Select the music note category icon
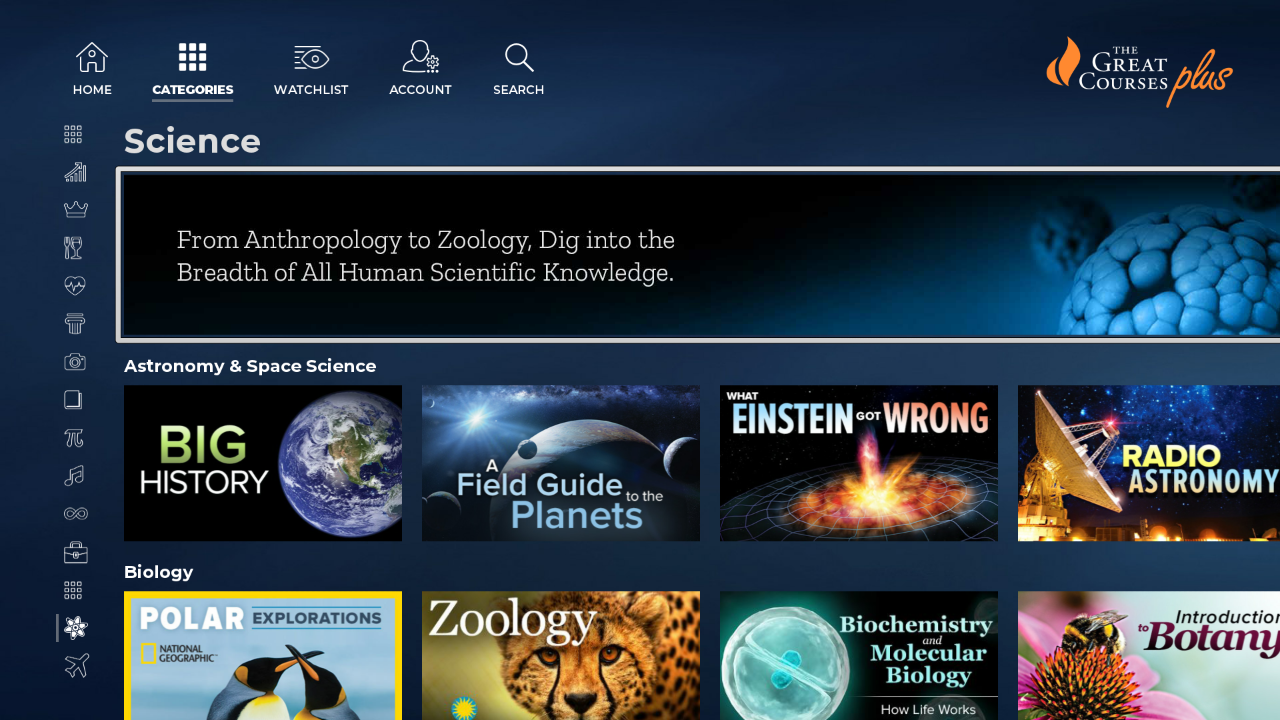This screenshot has width=1280, height=720. click(x=74, y=476)
